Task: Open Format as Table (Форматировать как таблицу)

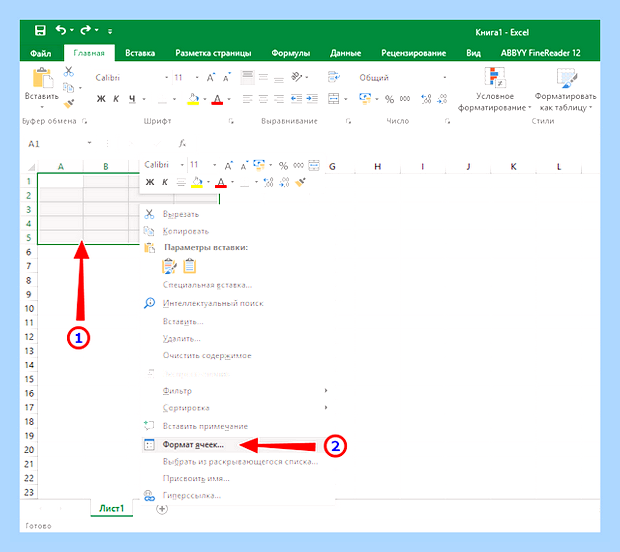Action: pyautogui.click(x=565, y=89)
